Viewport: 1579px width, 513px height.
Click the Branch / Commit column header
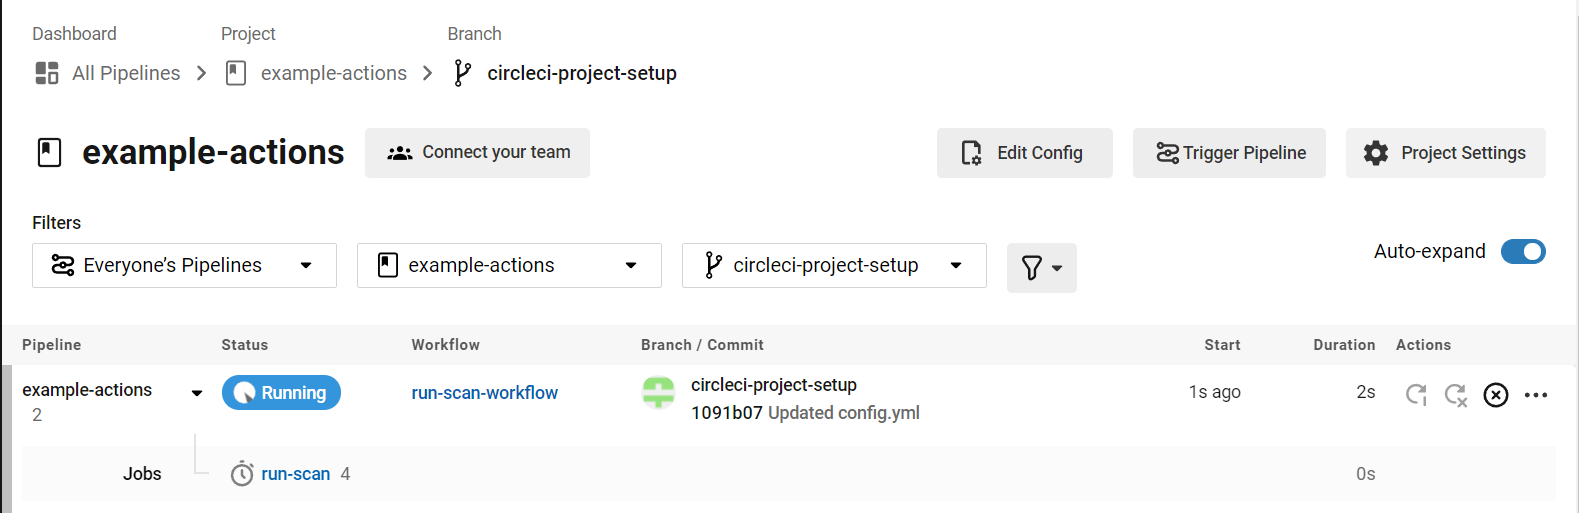pyautogui.click(x=702, y=345)
